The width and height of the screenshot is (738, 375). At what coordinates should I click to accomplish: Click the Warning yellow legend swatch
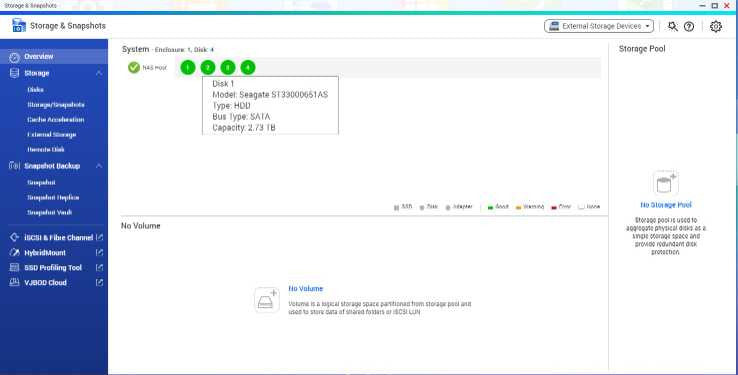click(x=518, y=207)
